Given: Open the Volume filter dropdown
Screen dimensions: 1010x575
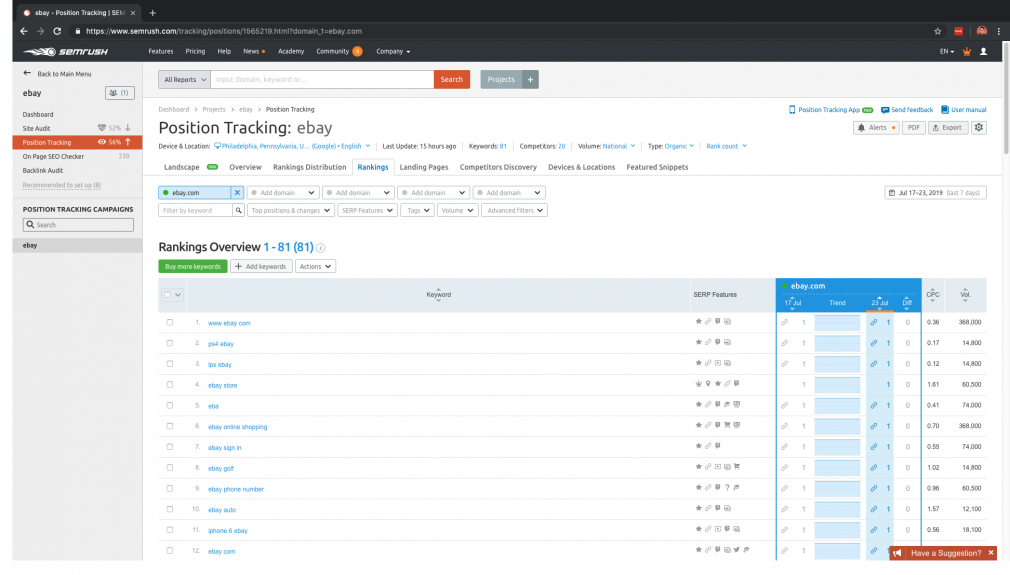Looking at the screenshot, I should point(457,211).
